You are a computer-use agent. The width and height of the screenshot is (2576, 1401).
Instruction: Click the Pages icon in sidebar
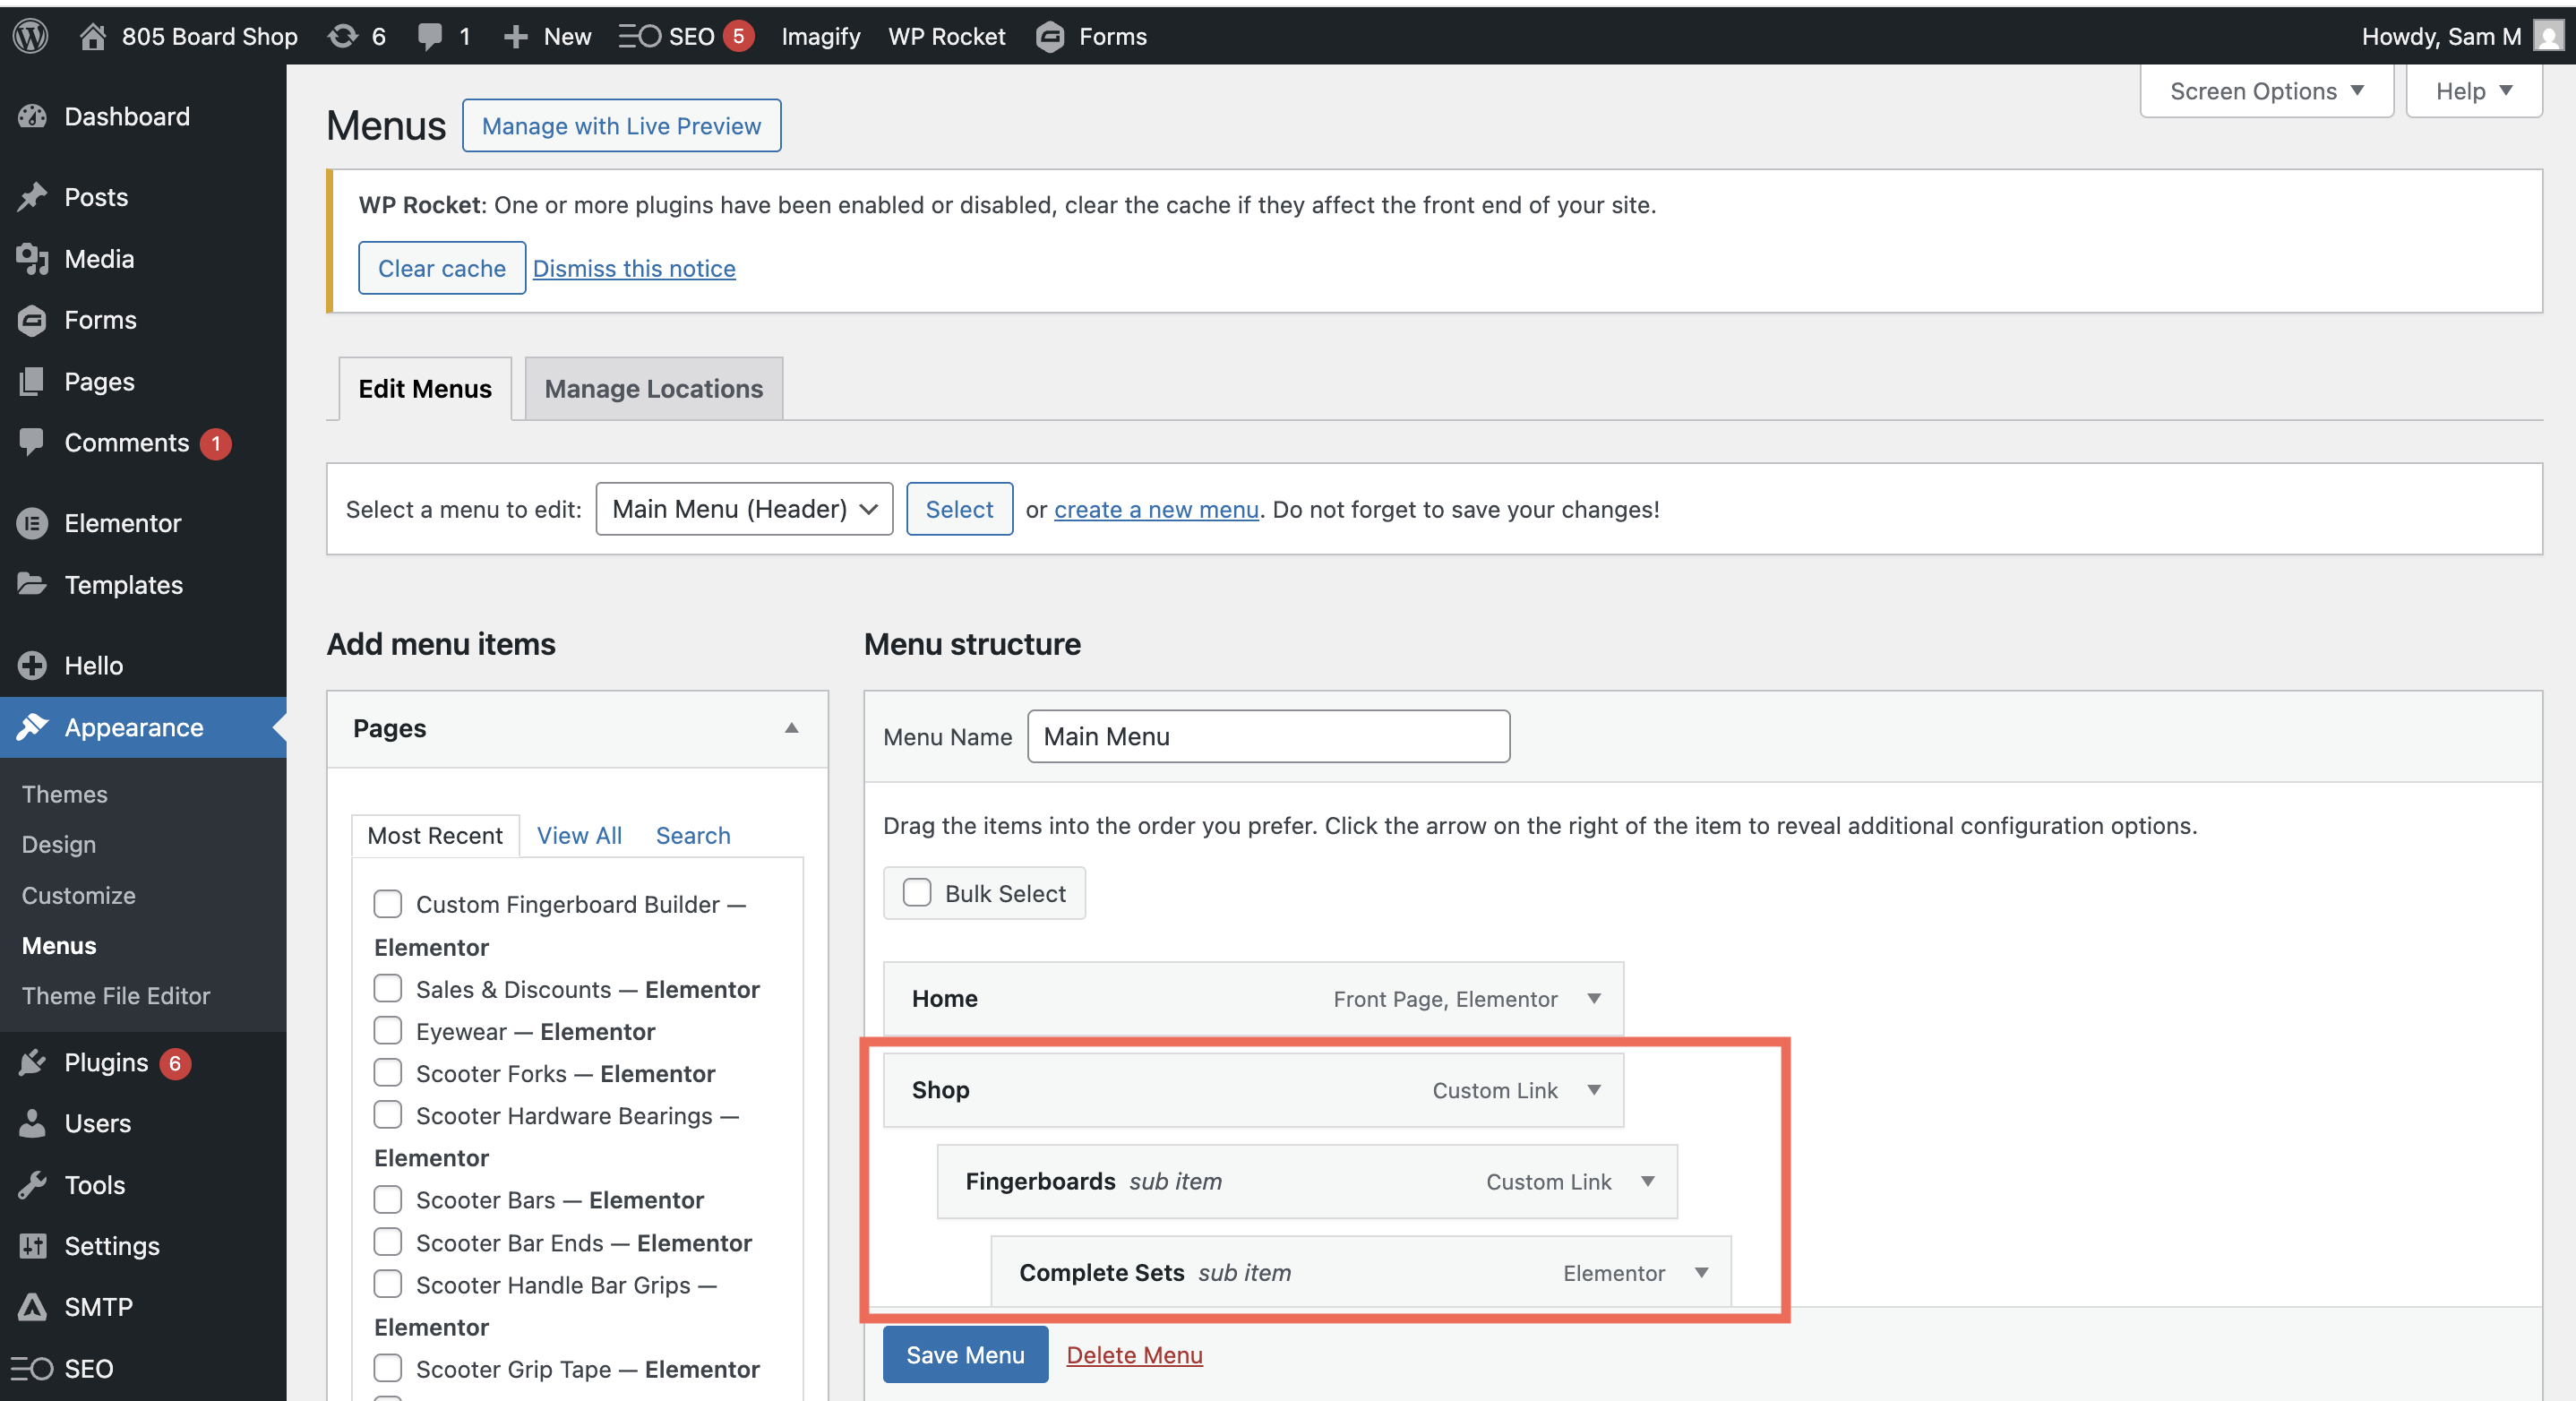point(32,381)
